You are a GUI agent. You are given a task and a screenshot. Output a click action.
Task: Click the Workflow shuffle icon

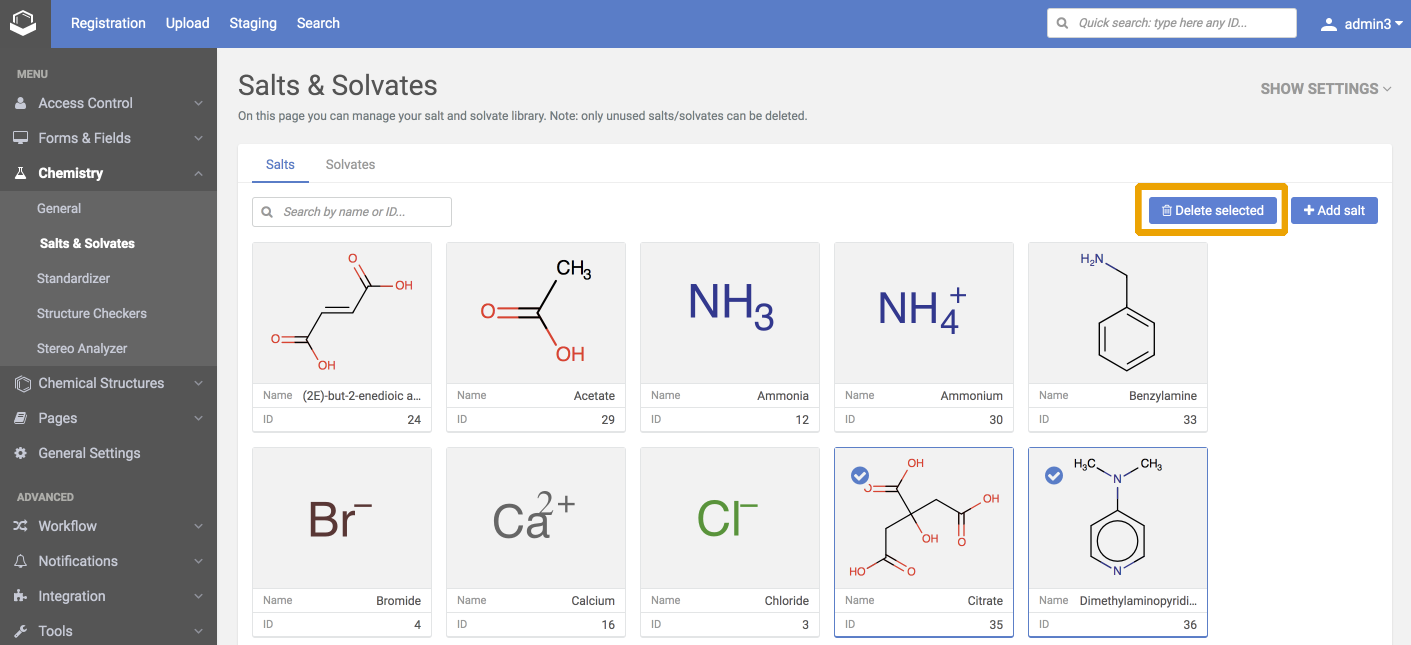click(x=21, y=526)
